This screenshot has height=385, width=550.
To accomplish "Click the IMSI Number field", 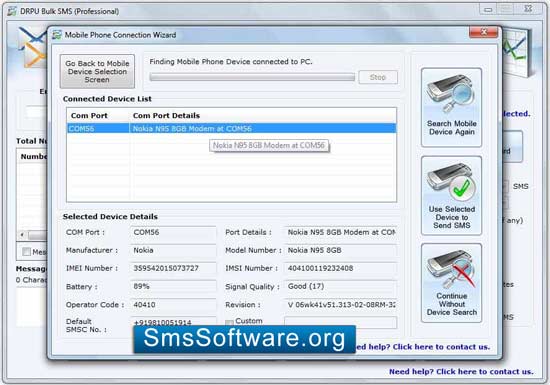I will (341, 268).
